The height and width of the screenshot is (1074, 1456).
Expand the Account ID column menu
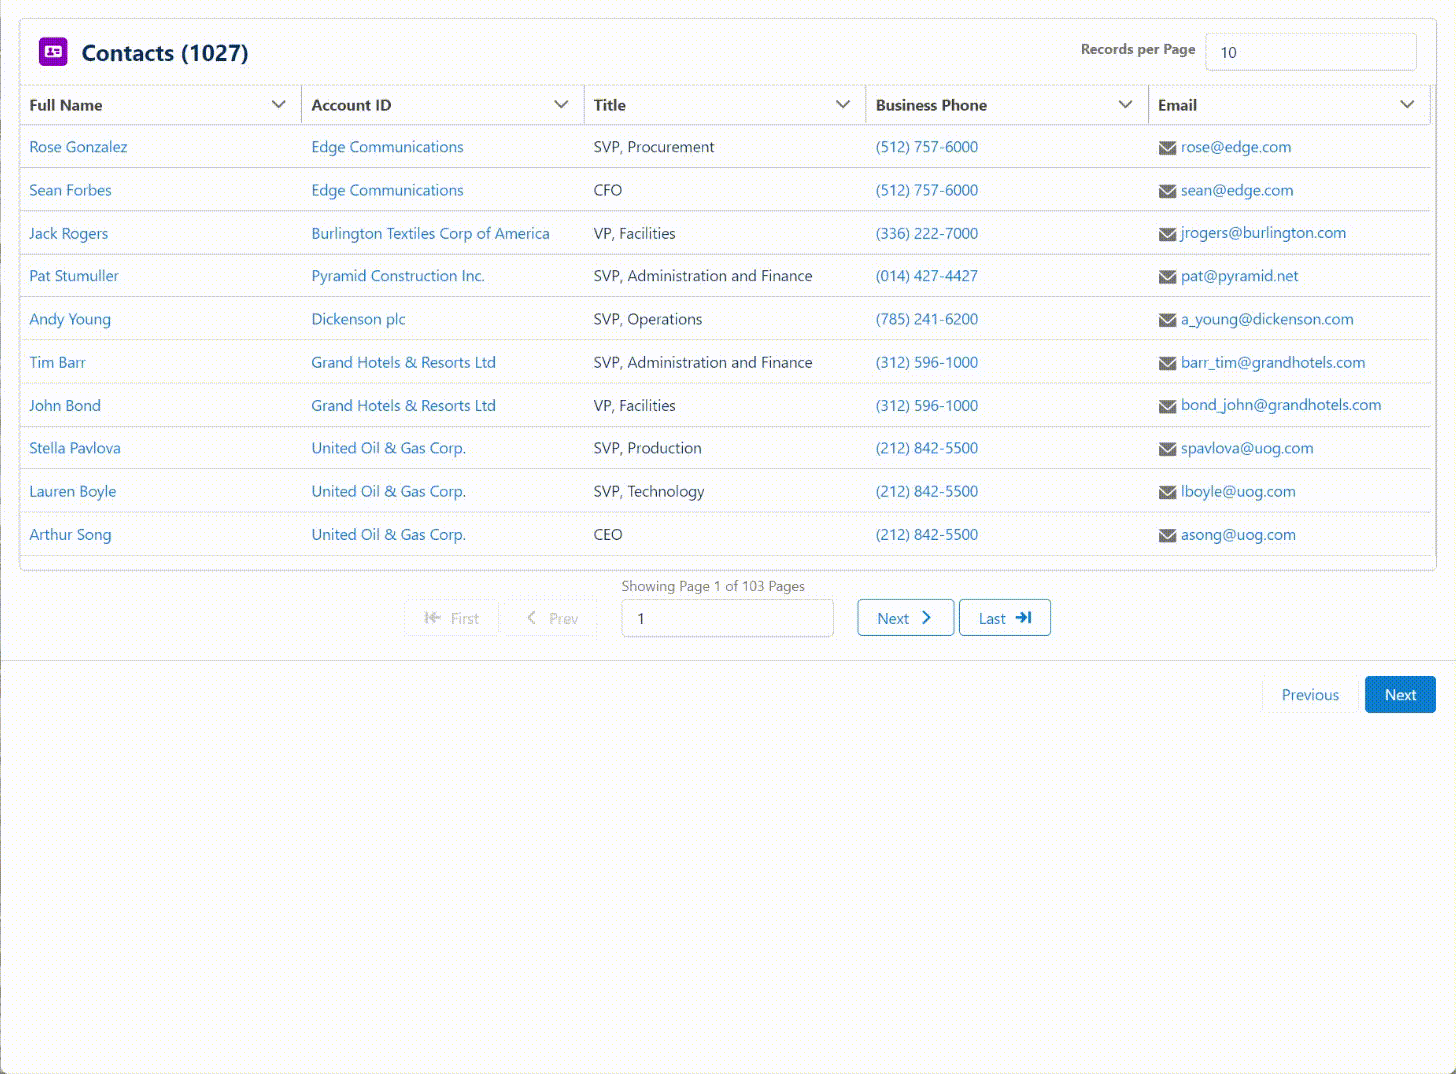click(x=561, y=105)
